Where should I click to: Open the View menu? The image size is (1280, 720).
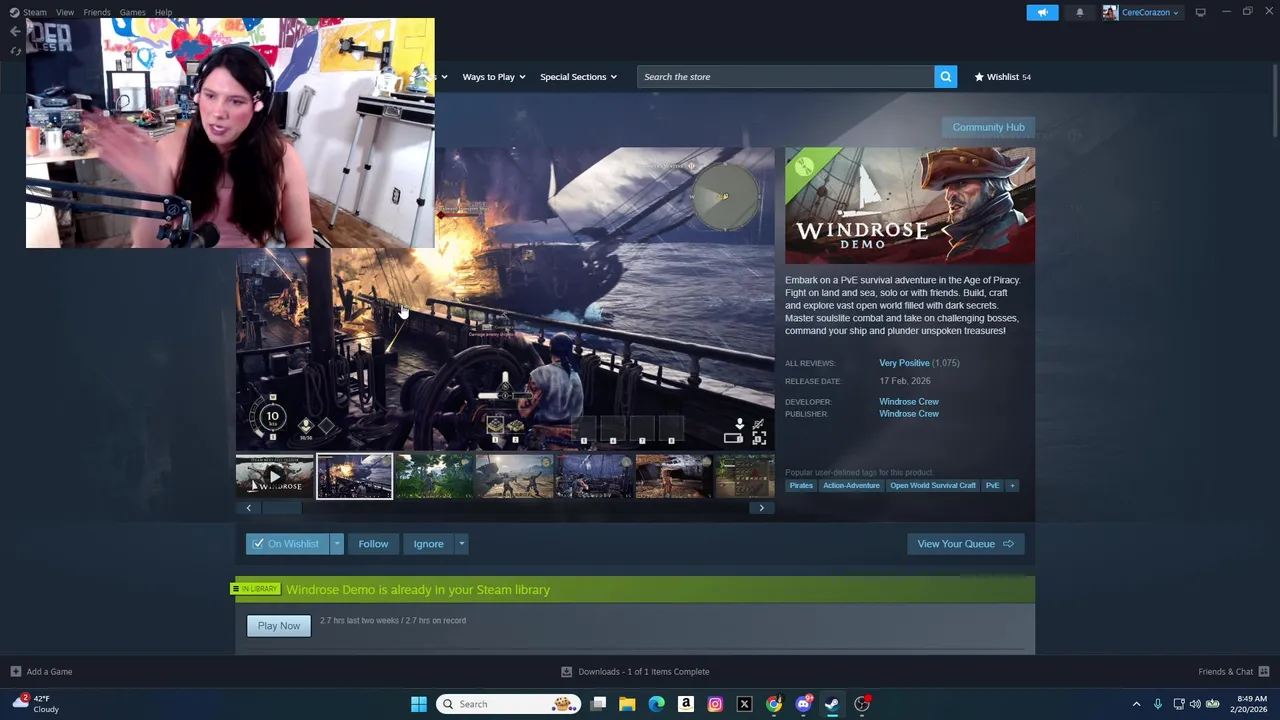pyautogui.click(x=65, y=12)
